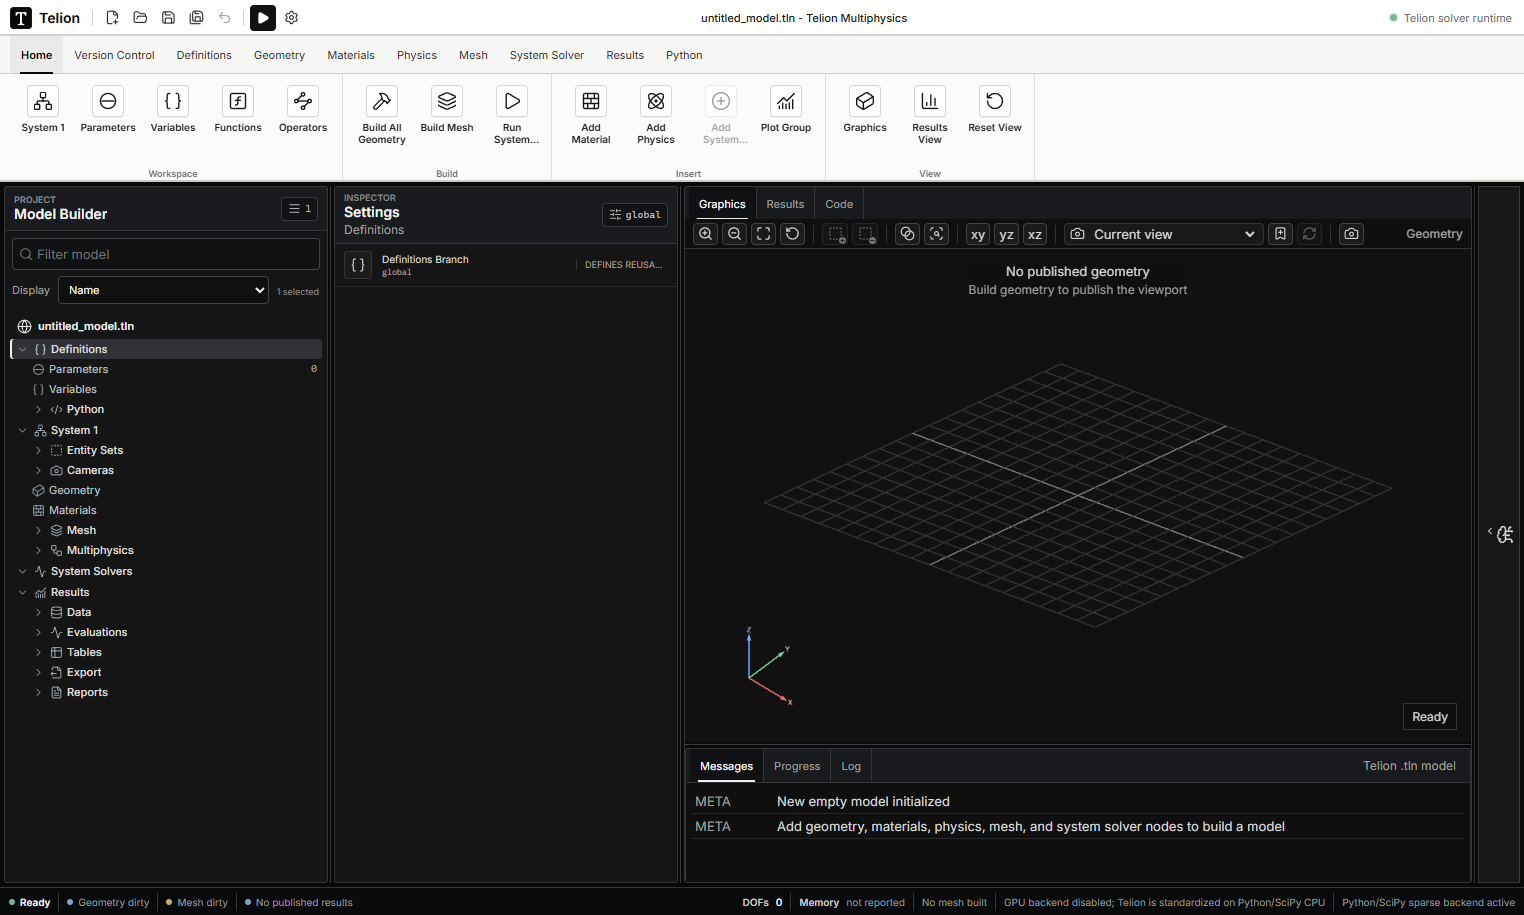This screenshot has width=1524, height=915.
Task: Click the Parameters ribbon icon
Action: pos(108,110)
